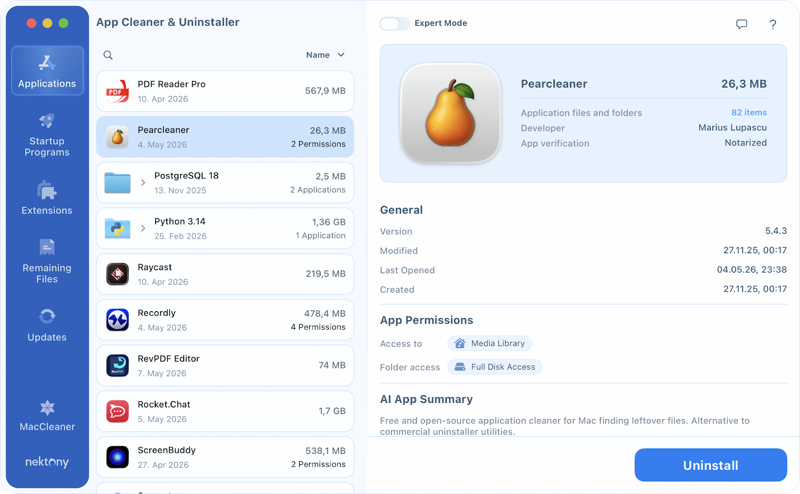
Task: Click the ScreenBuddy app icon
Action: pos(117,457)
